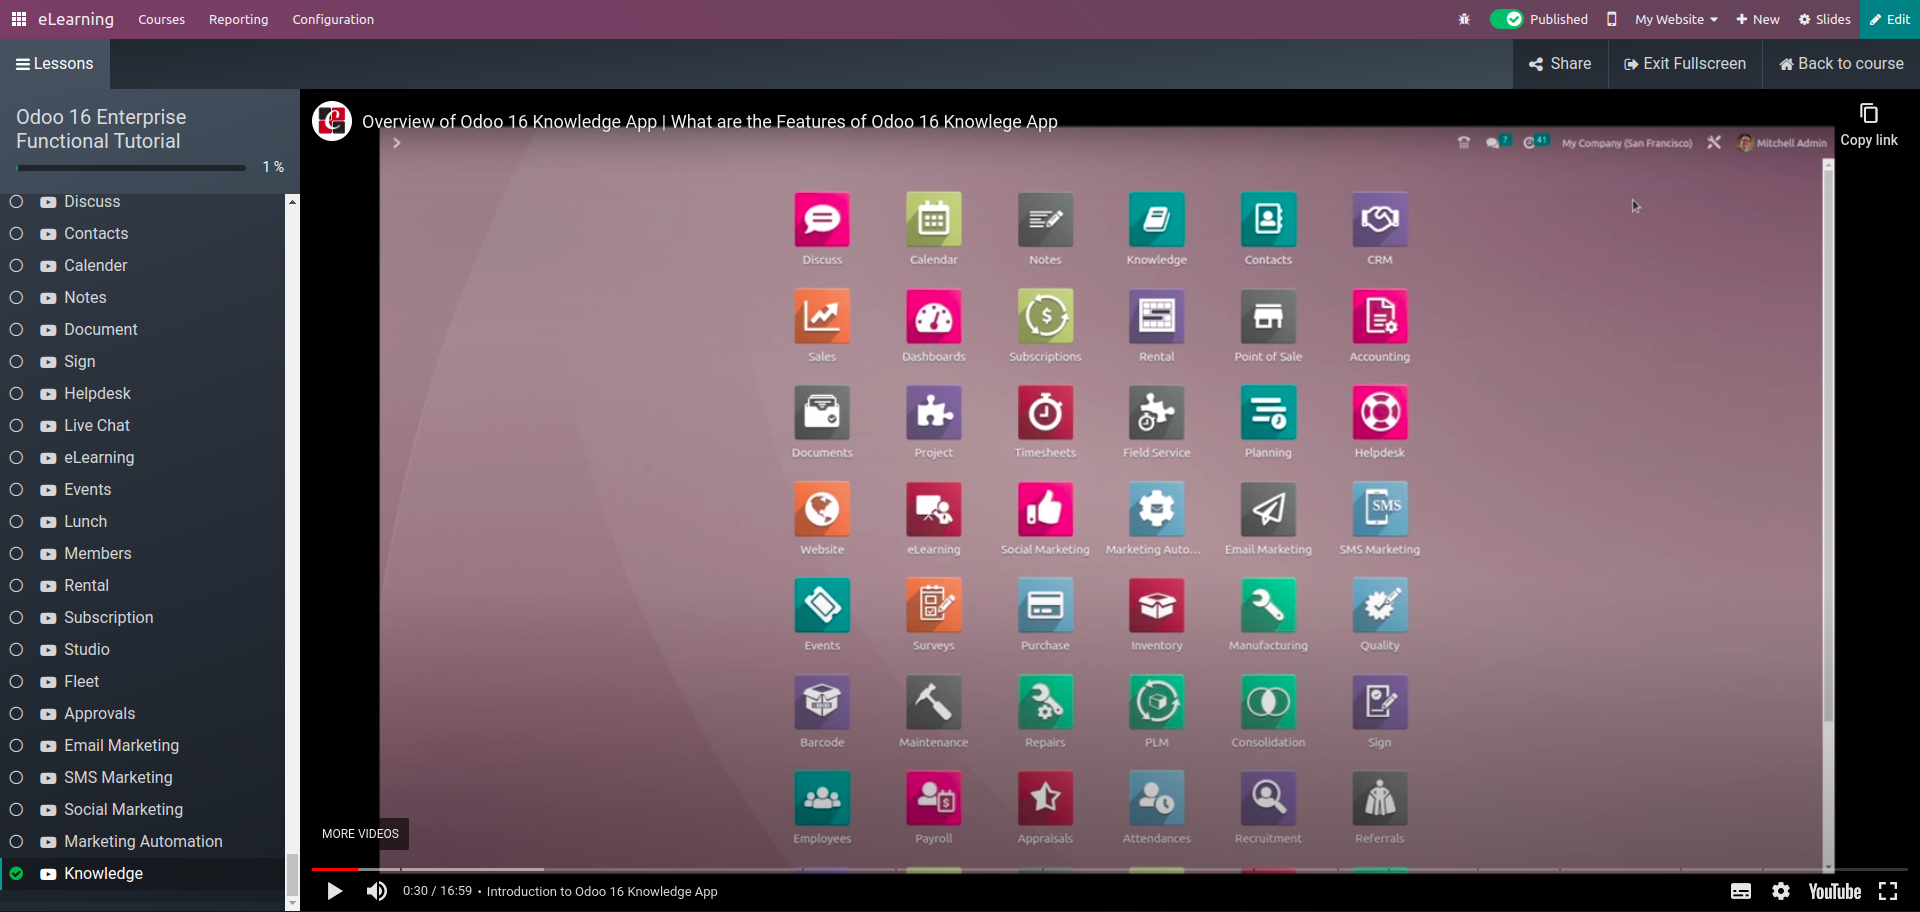Click the channel avatar logo
Screen dimensions: 1920x912
(332, 121)
